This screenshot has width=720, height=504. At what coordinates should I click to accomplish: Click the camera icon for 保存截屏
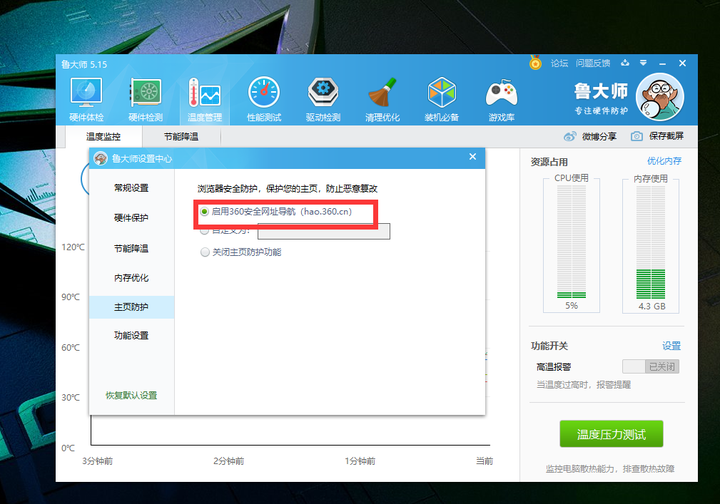coord(636,136)
